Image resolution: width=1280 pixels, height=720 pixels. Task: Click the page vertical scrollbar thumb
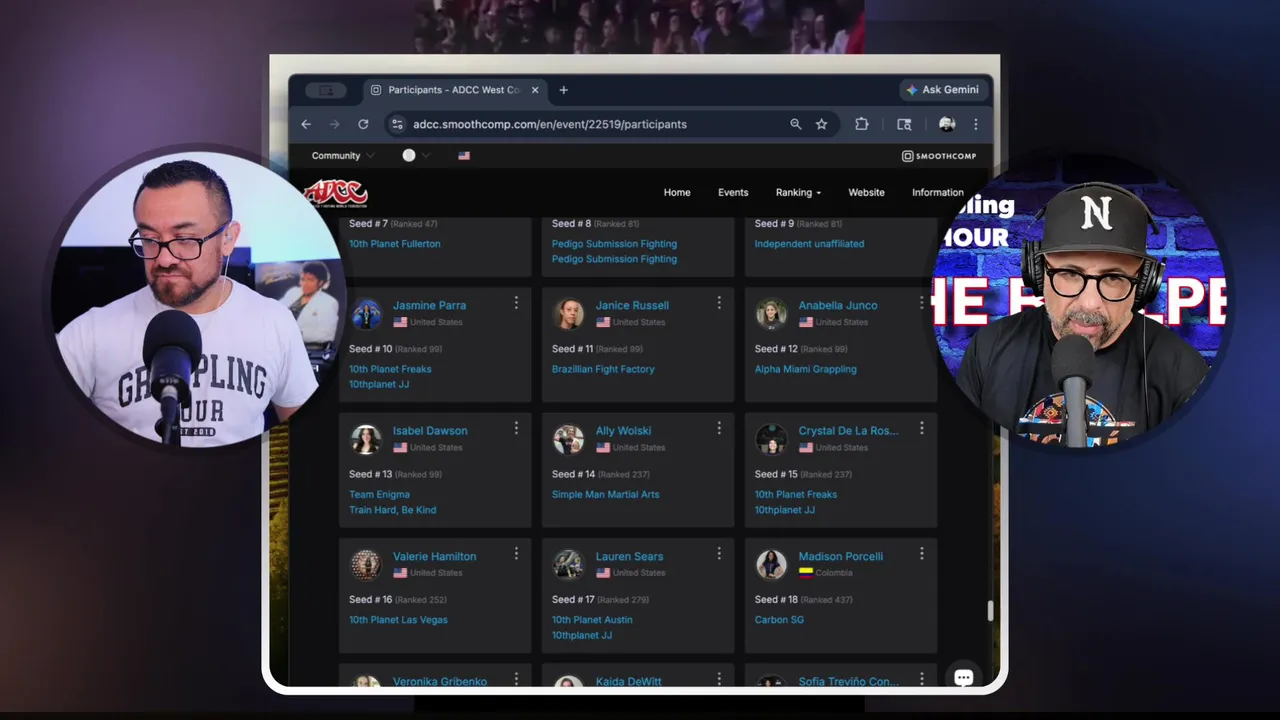tap(991, 611)
